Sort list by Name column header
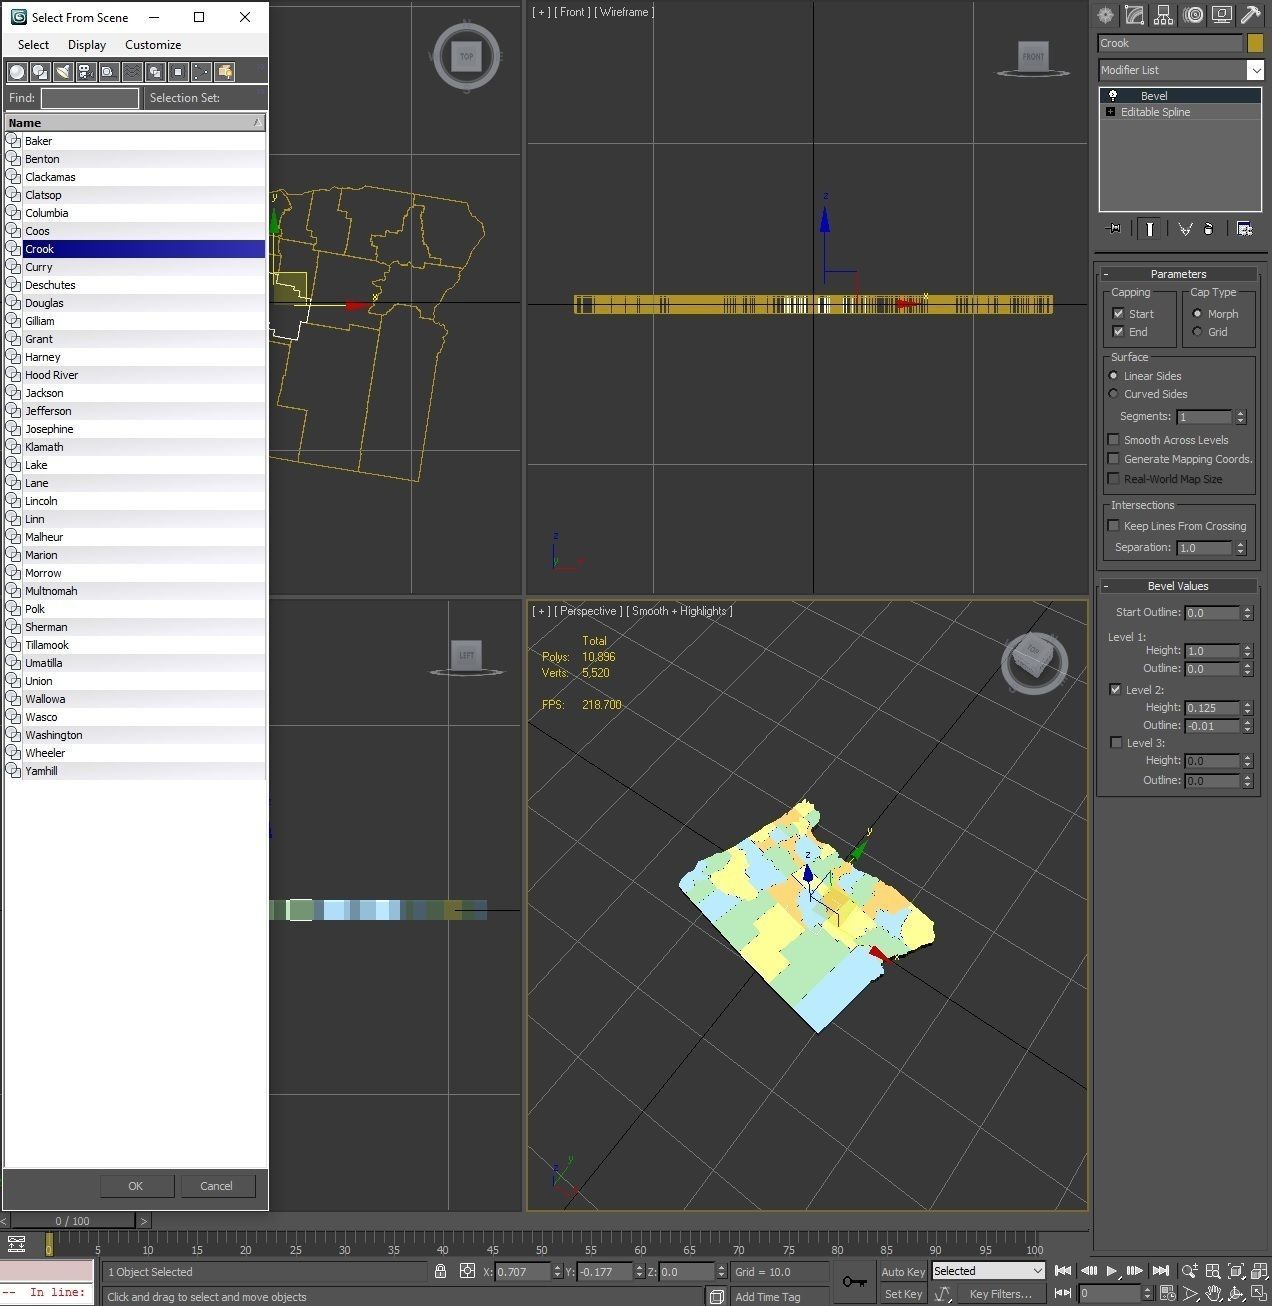 pyautogui.click(x=135, y=122)
